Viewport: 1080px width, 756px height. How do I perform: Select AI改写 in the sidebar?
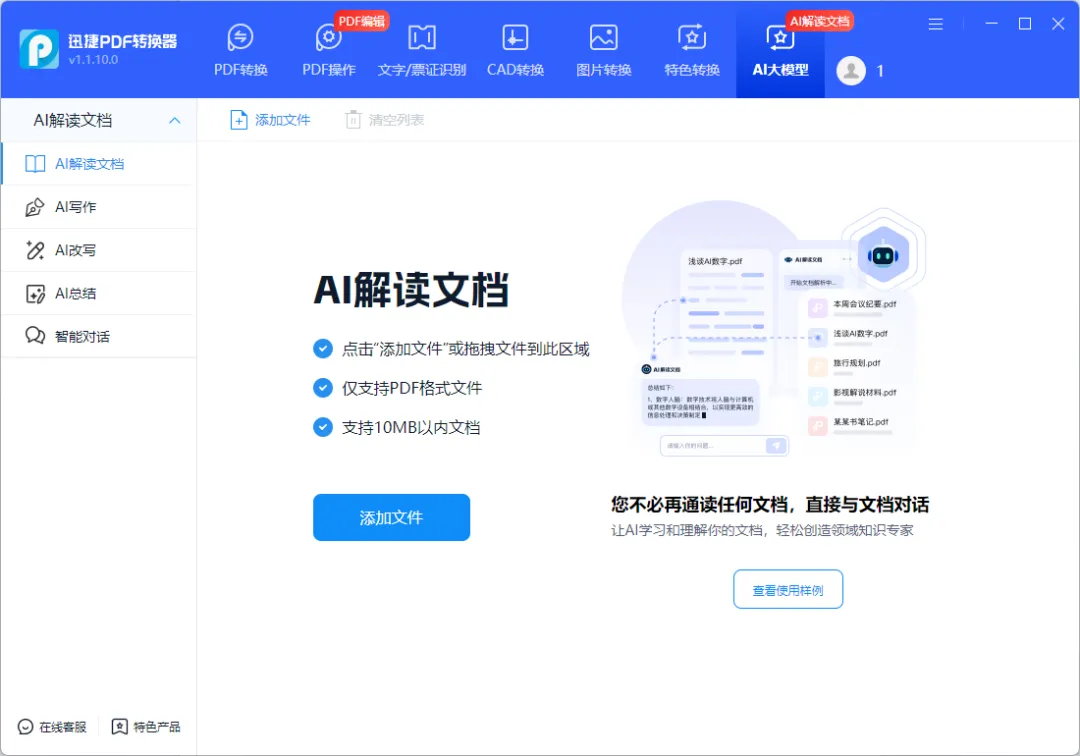tap(99, 250)
